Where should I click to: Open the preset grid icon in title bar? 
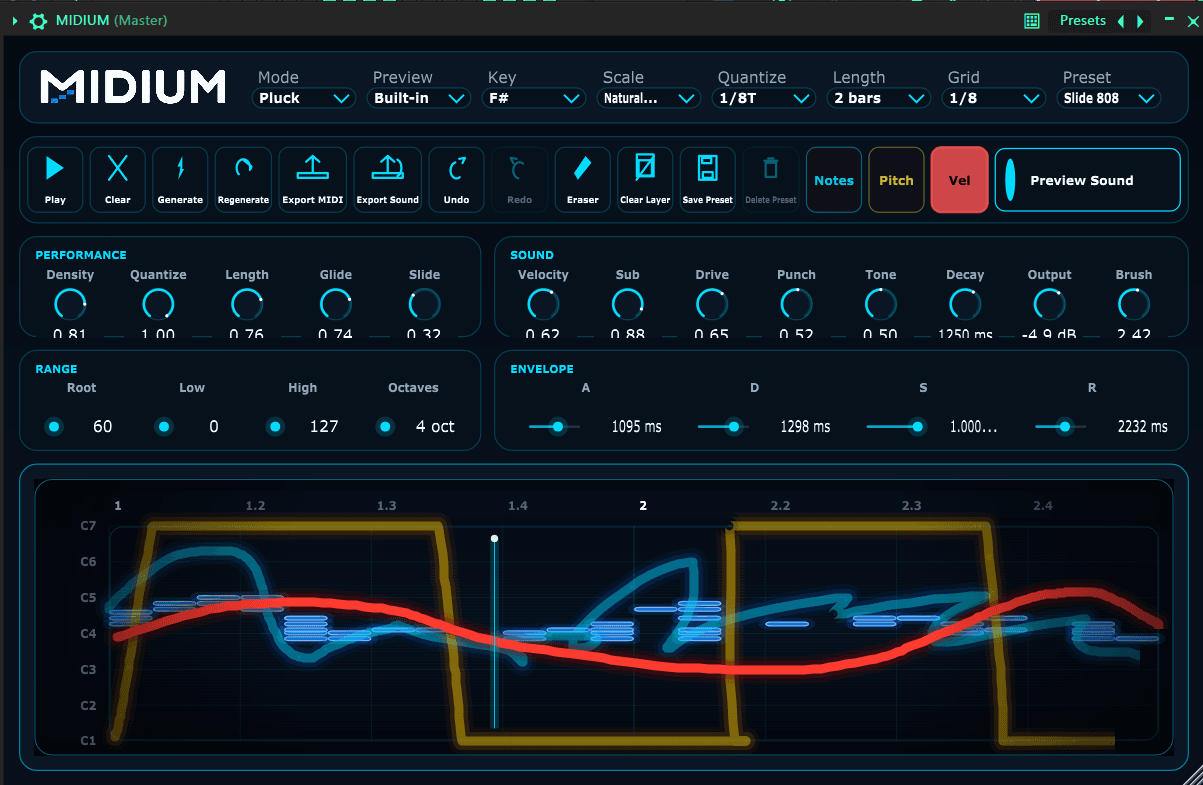1032,20
